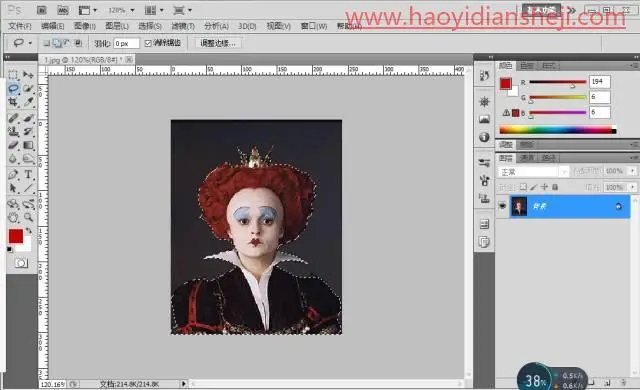640x390 pixels.
Task: Select the 3D Object Rotate tool
Action: 13,204
